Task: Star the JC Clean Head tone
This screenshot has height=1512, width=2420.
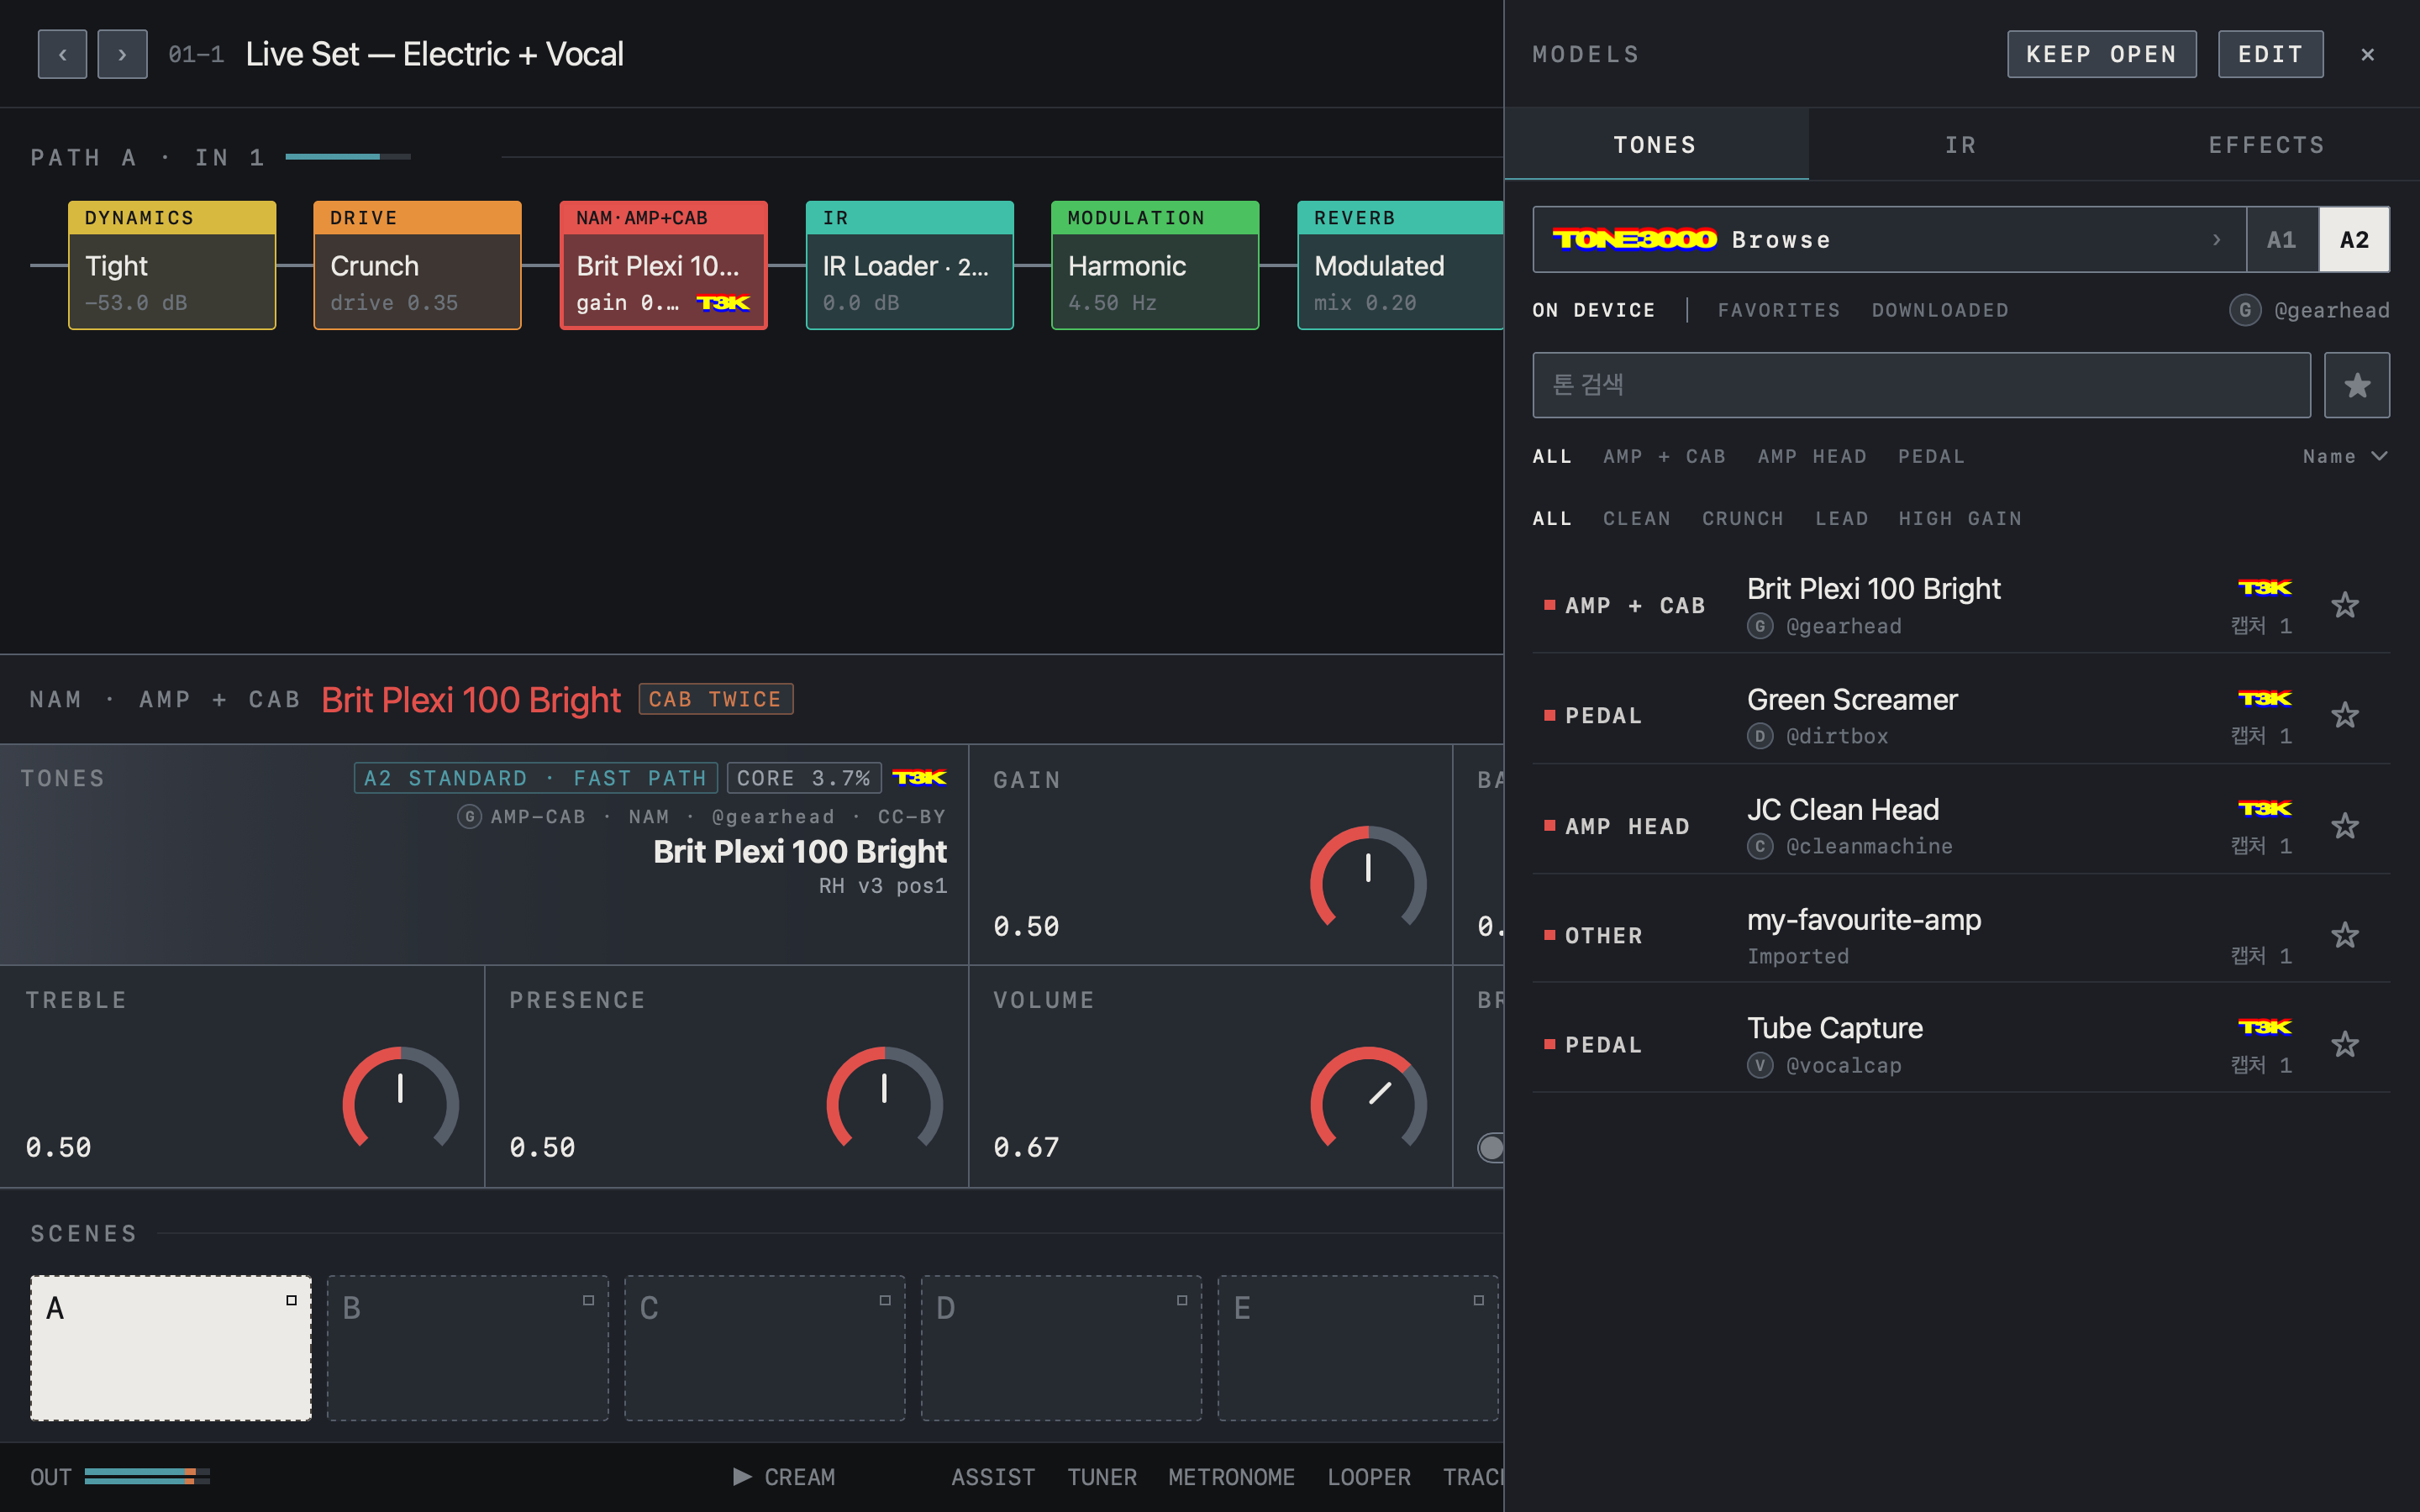Action: [2344, 826]
